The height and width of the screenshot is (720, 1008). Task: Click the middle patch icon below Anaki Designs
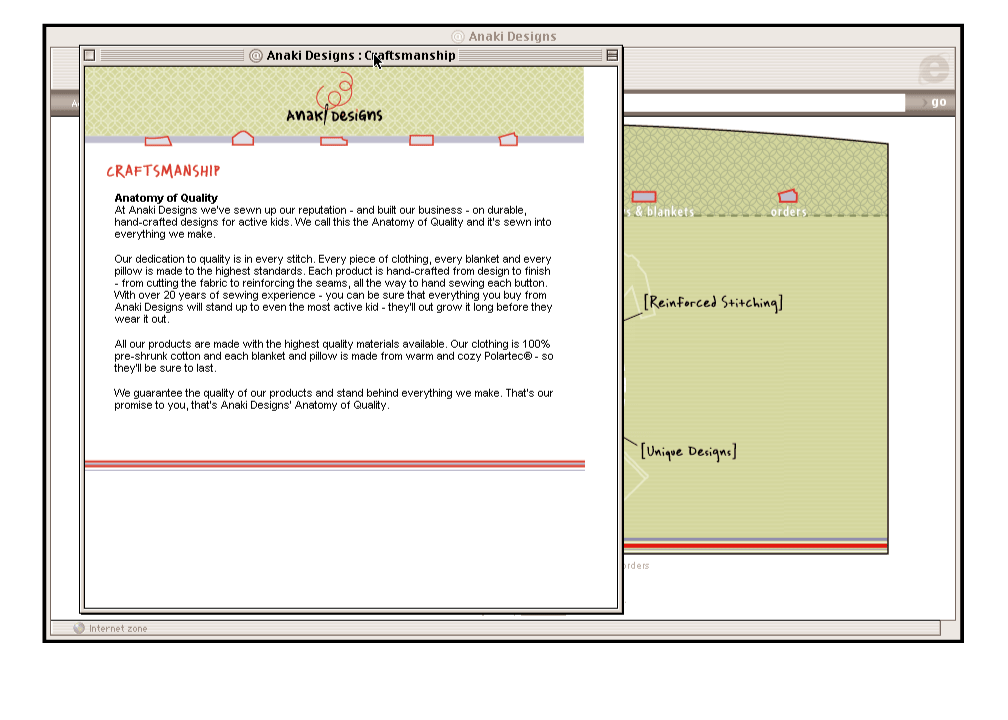pos(333,141)
